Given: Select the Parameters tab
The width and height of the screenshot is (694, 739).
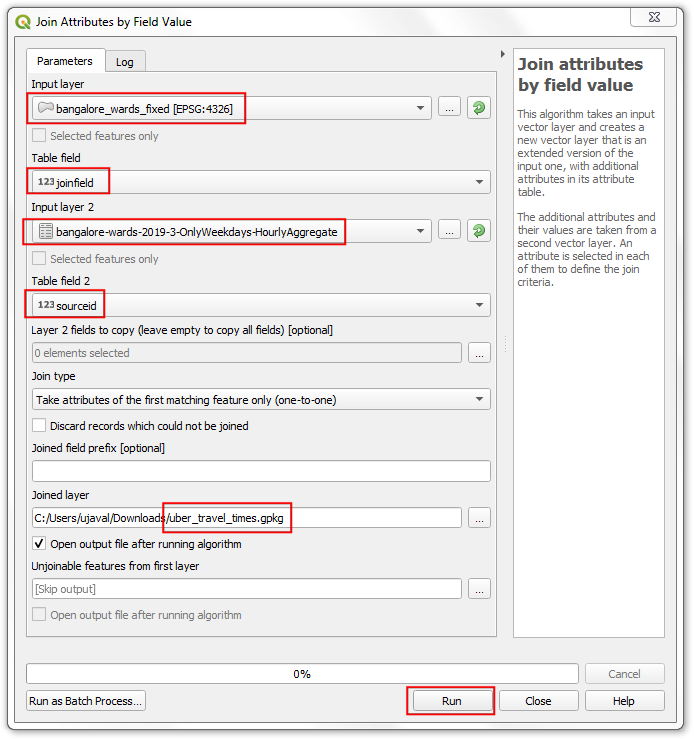Looking at the screenshot, I should (65, 61).
